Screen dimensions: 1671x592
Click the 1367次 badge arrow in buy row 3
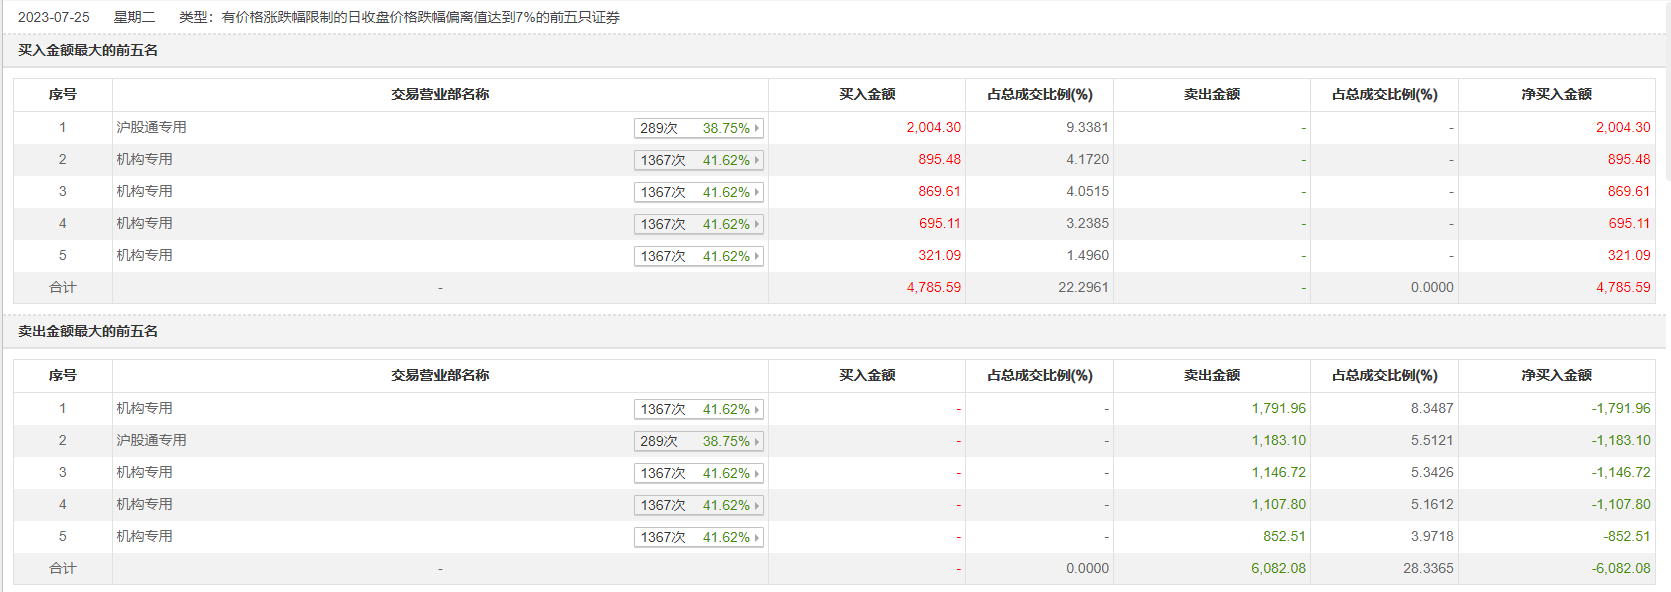coord(757,192)
